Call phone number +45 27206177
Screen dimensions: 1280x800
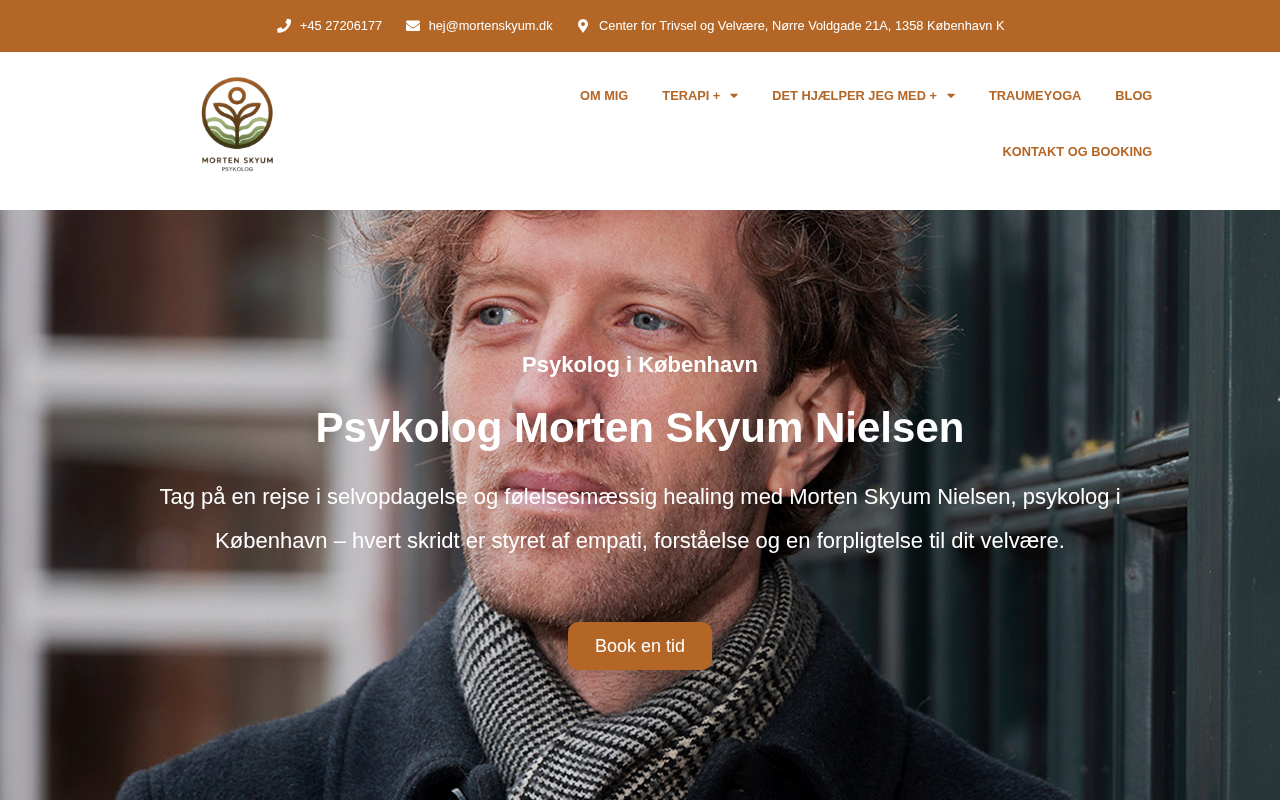(341, 26)
